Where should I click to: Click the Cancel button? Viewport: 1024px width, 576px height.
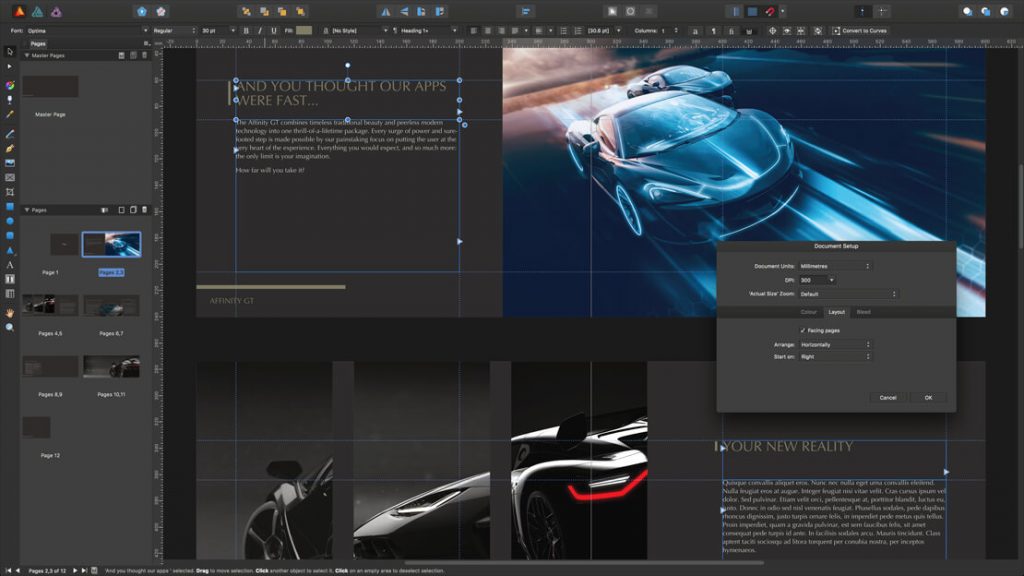pyautogui.click(x=887, y=398)
